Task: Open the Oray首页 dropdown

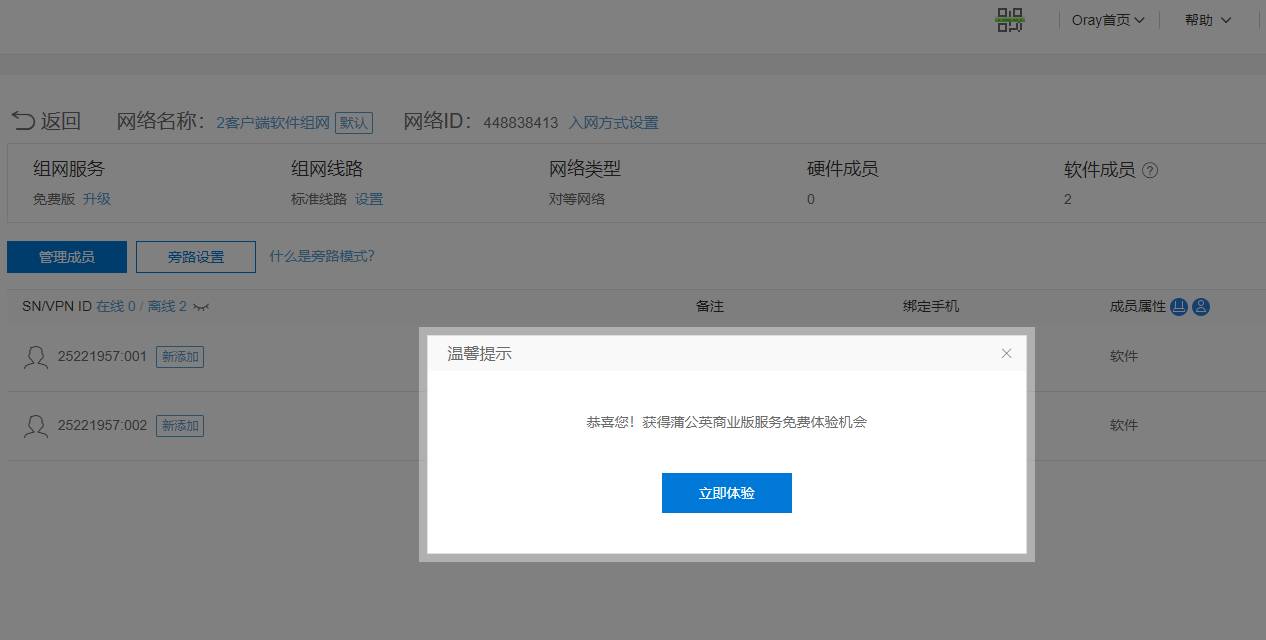Action: [1107, 19]
